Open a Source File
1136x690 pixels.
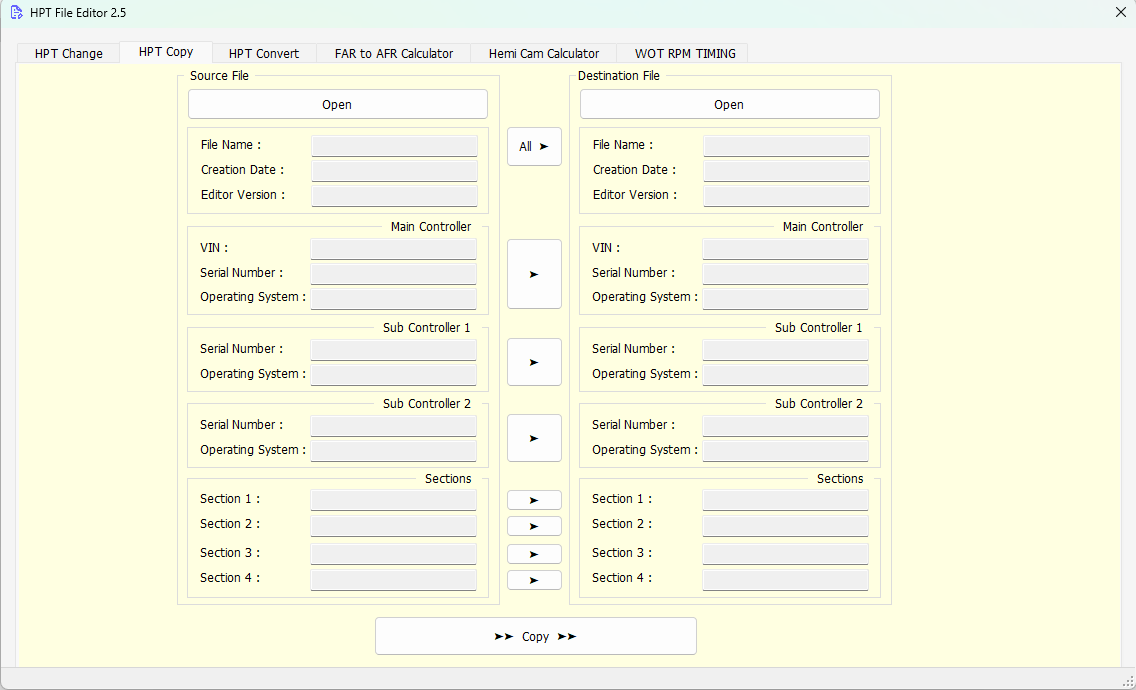tap(337, 105)
